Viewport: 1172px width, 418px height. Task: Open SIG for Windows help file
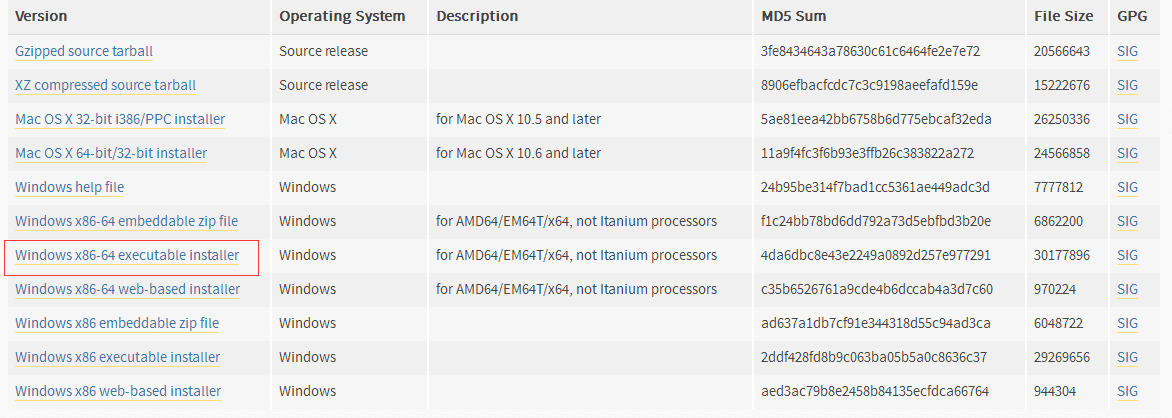click(1128, 187)
